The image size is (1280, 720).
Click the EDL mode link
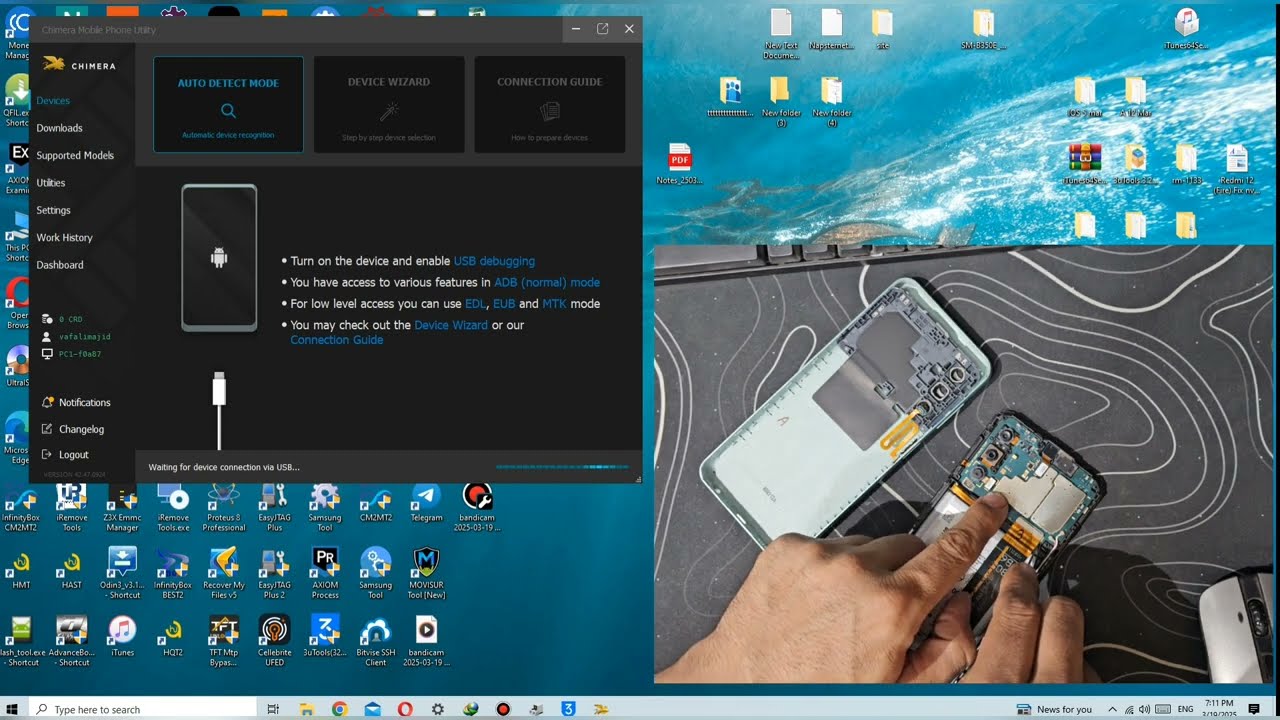pos(475,304)
